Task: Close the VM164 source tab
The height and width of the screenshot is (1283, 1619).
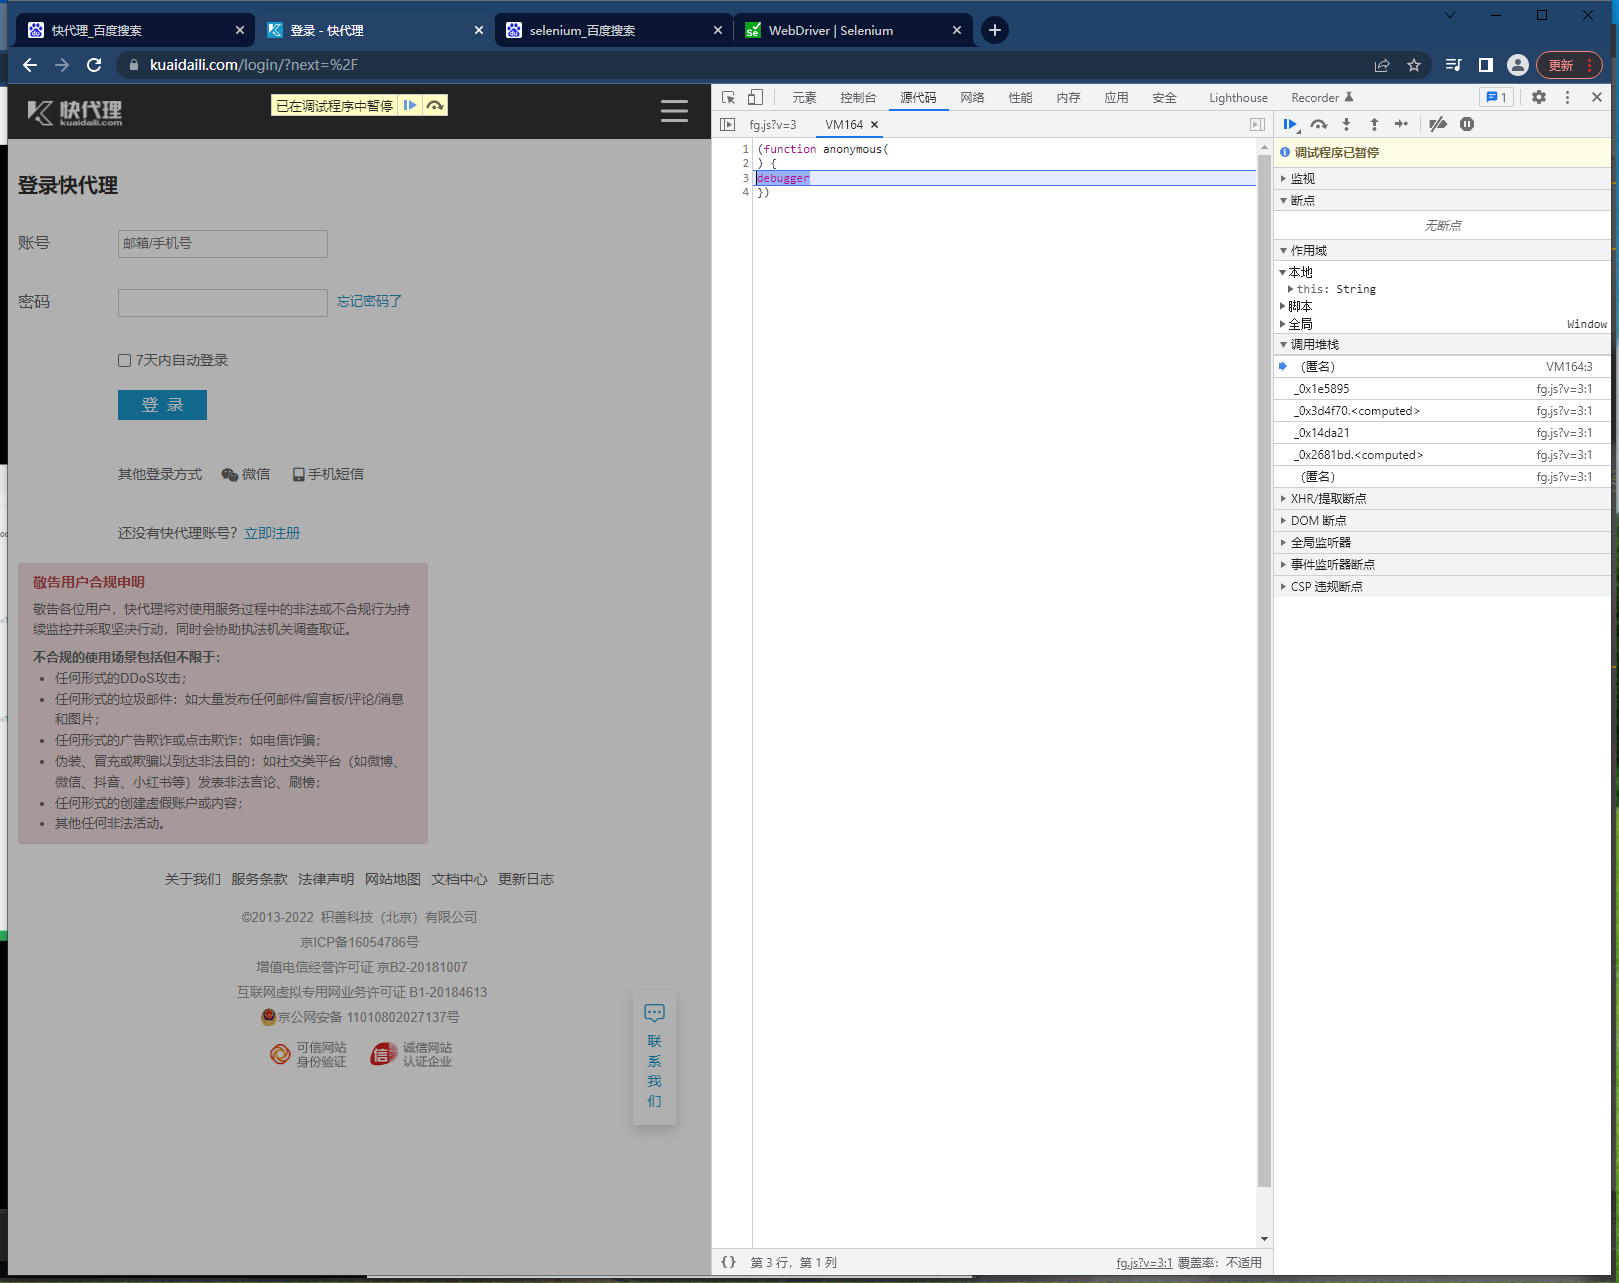Action: pyautogui.click(x=874, y=125)
